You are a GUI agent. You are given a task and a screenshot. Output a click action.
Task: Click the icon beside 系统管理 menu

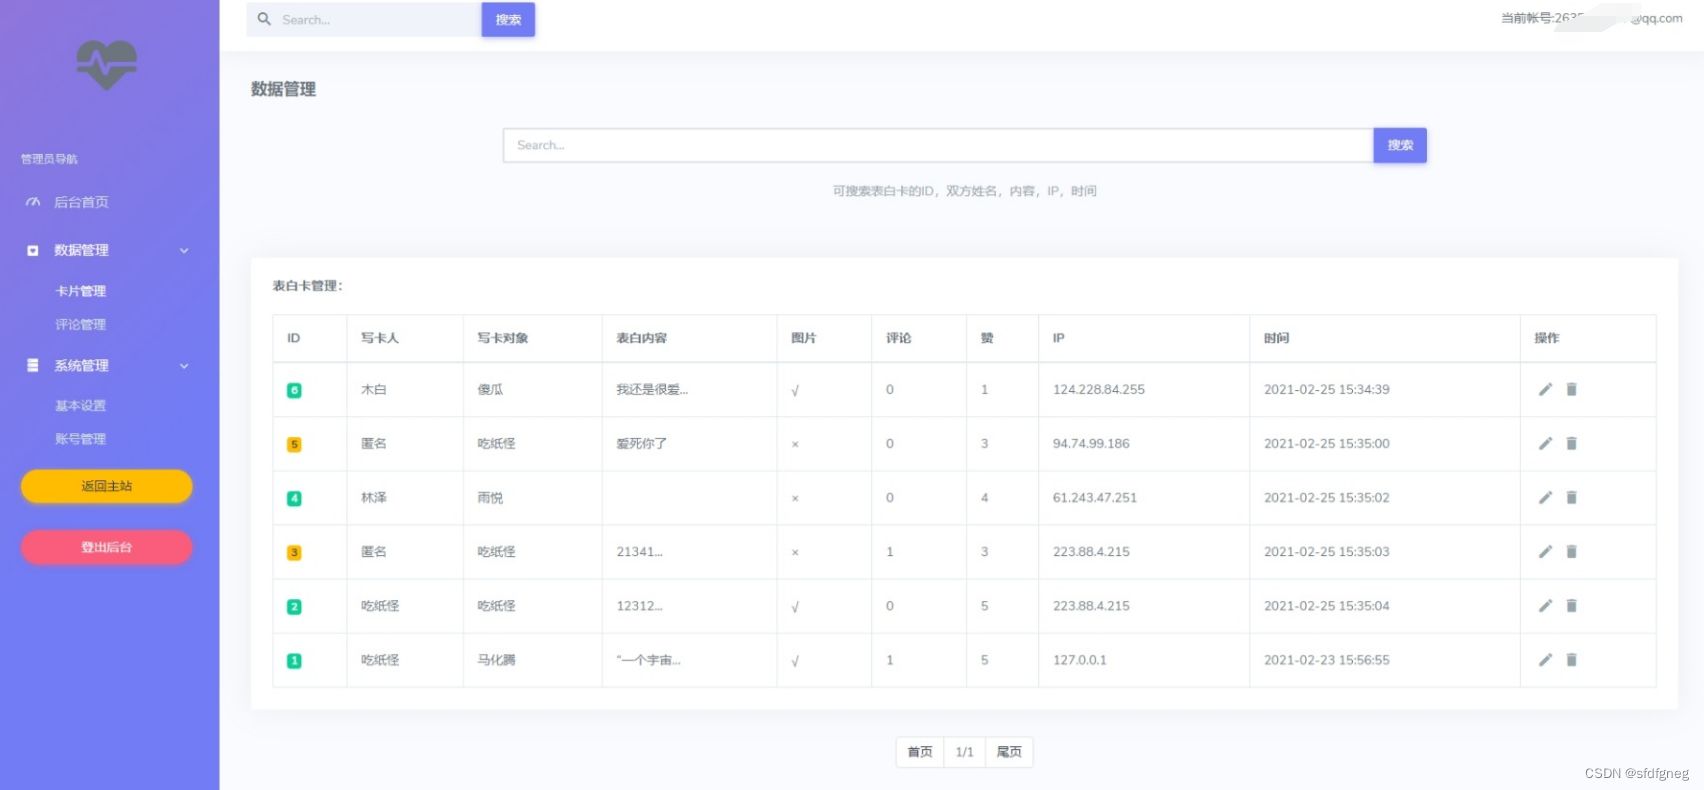click(x=33, y=366)
